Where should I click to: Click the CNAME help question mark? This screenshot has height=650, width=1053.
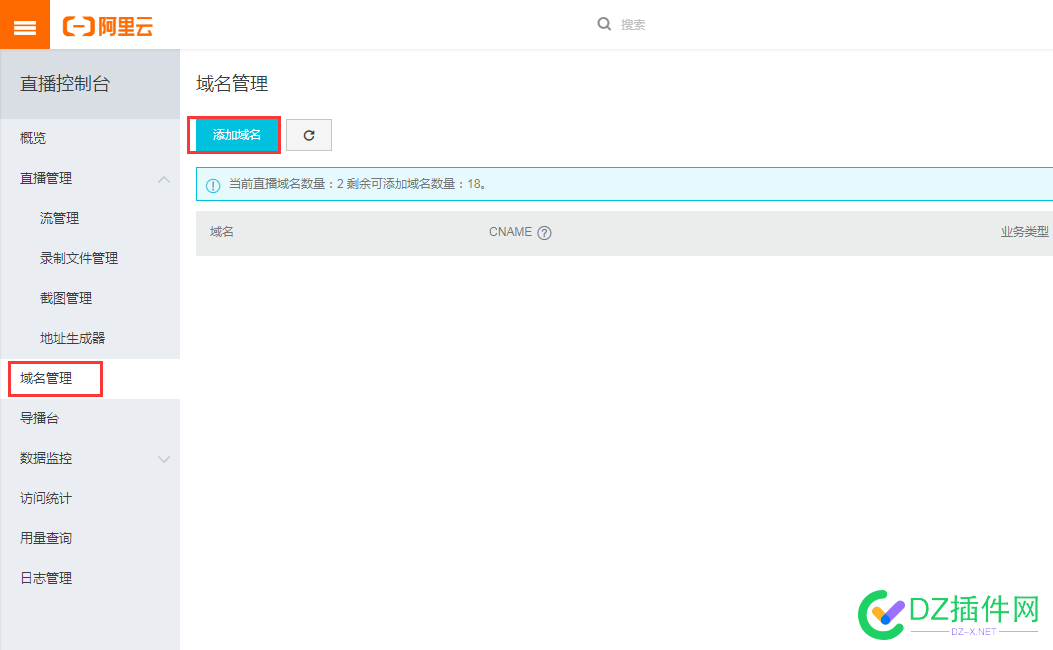point(545,233)
